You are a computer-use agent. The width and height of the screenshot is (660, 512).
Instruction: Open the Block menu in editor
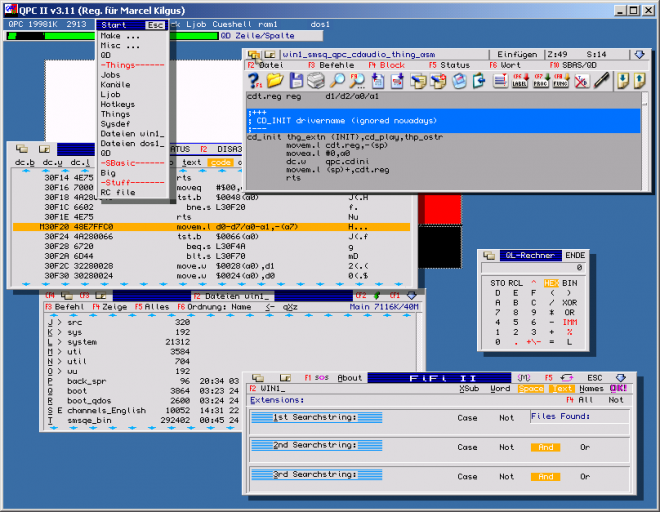[x=390, y=65]
